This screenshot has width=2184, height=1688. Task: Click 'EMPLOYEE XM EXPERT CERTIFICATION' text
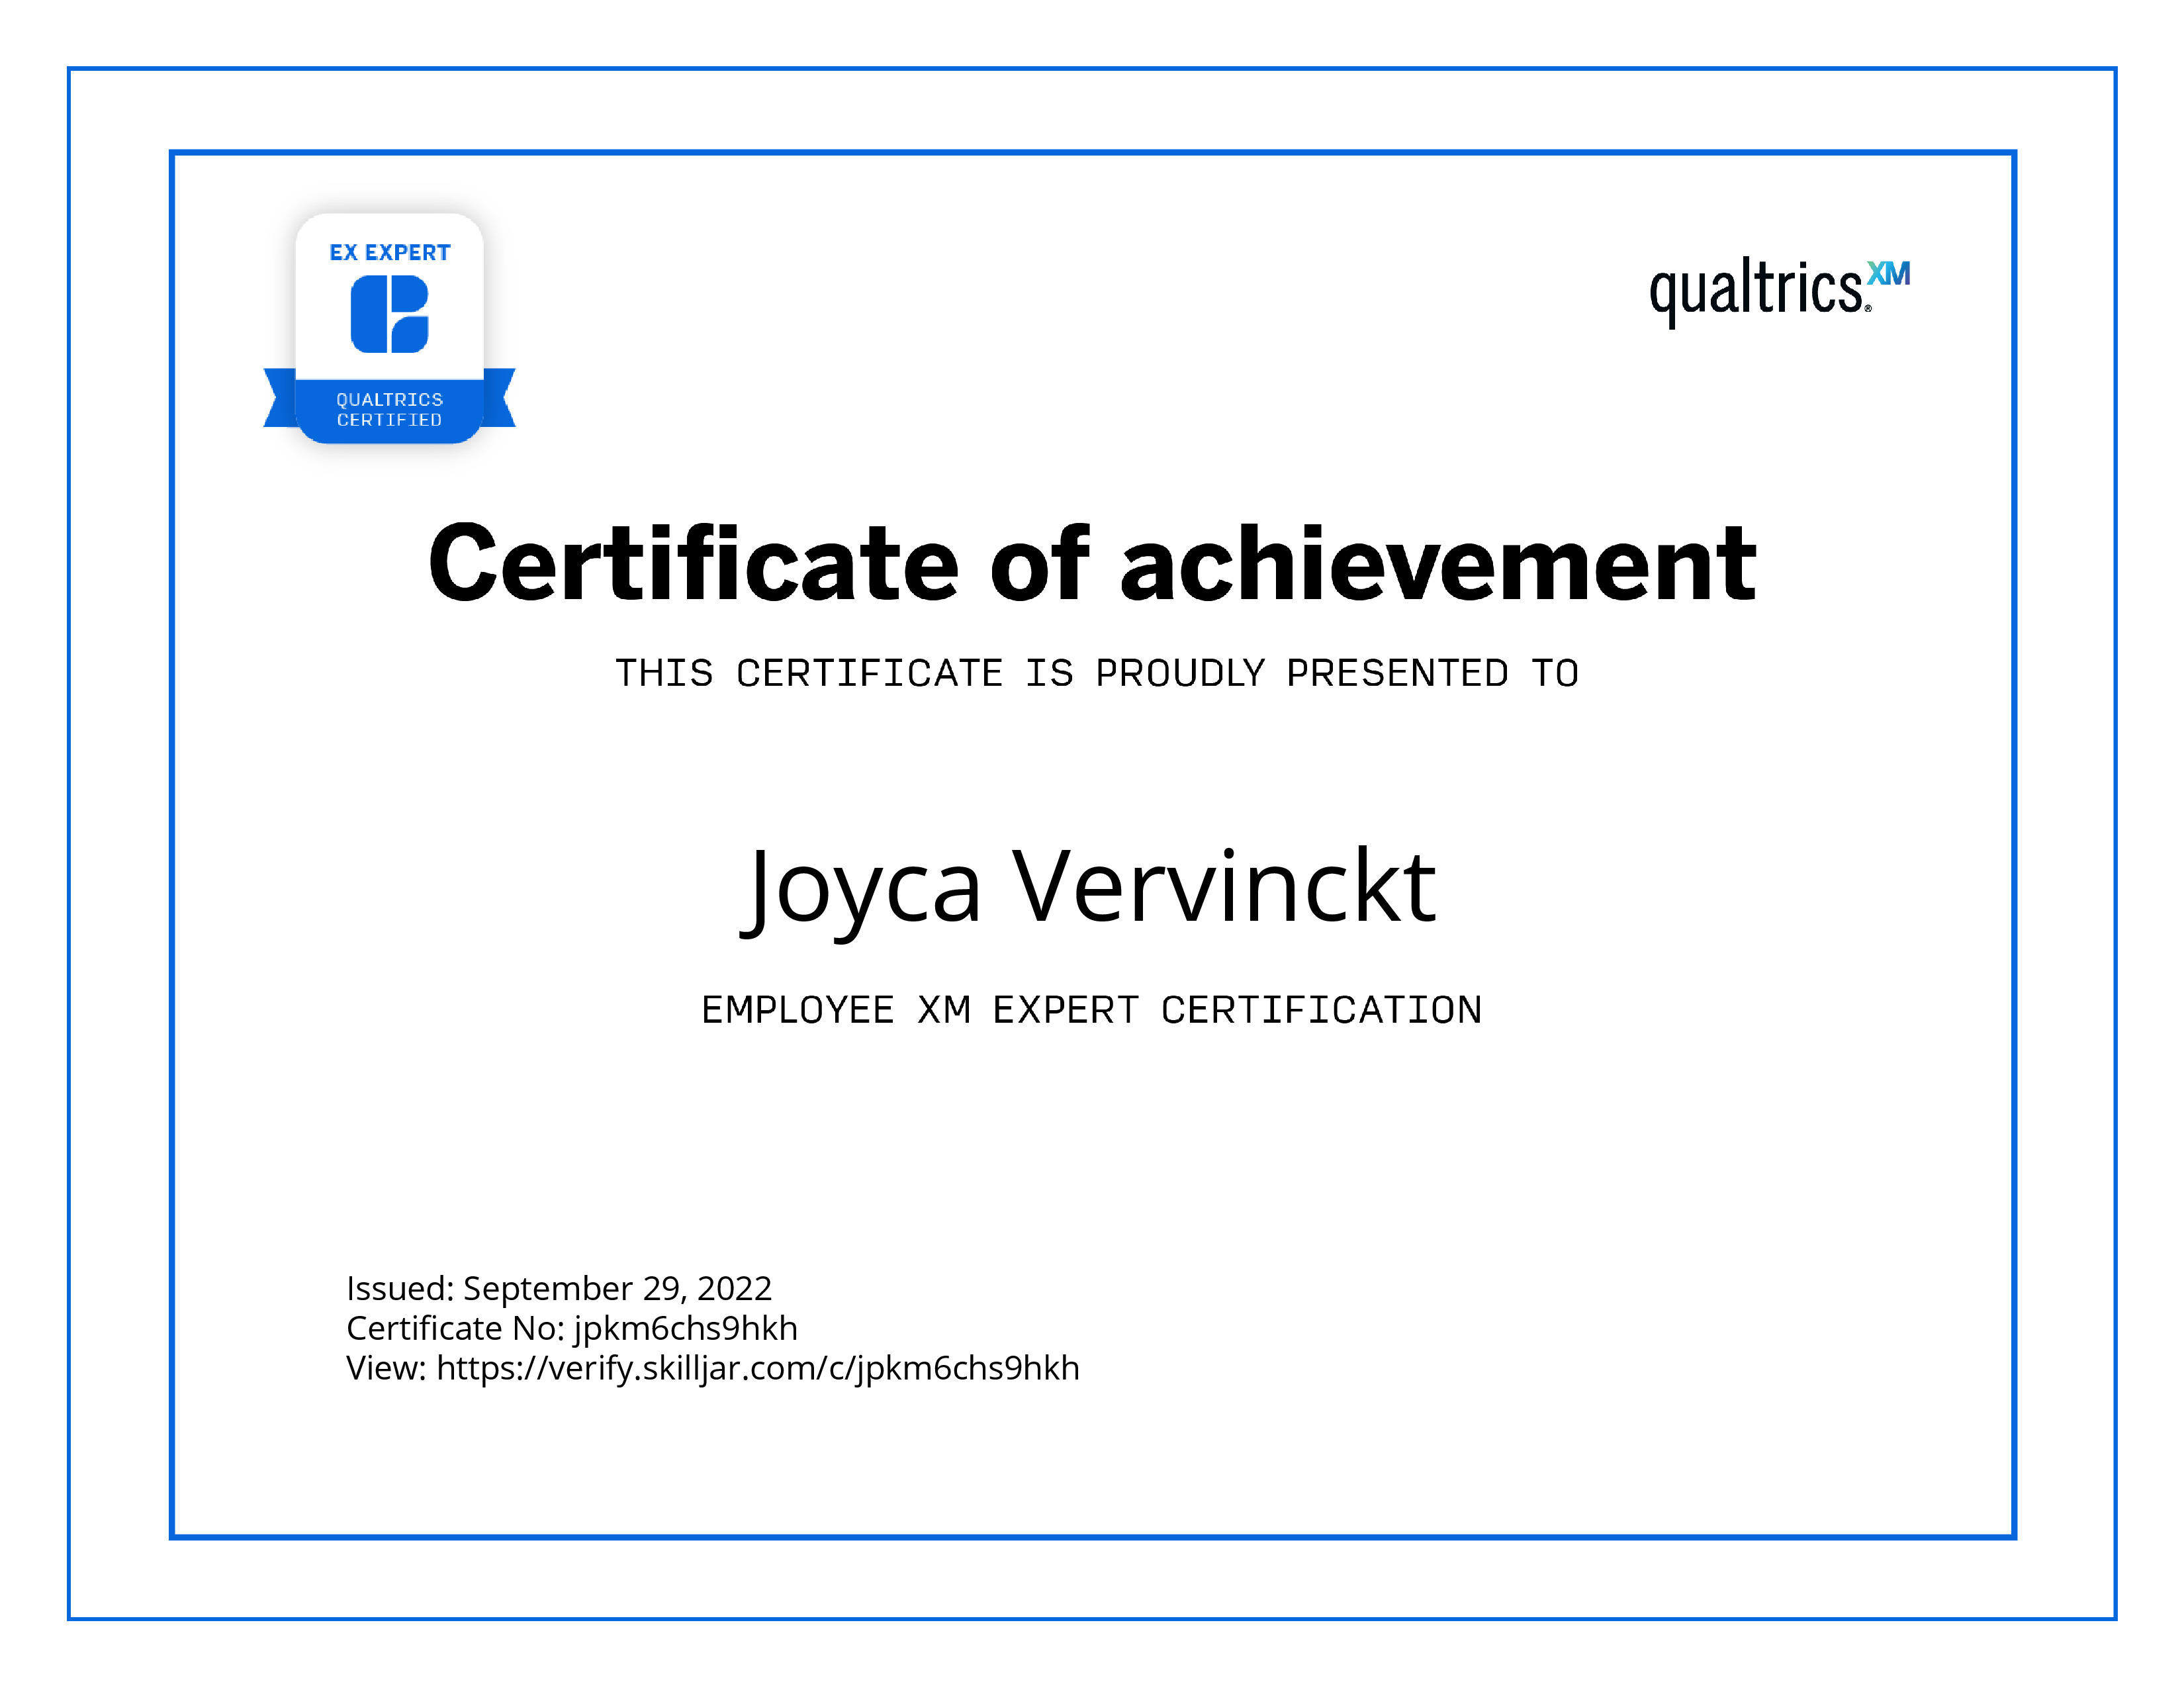coord(1092,1010)
